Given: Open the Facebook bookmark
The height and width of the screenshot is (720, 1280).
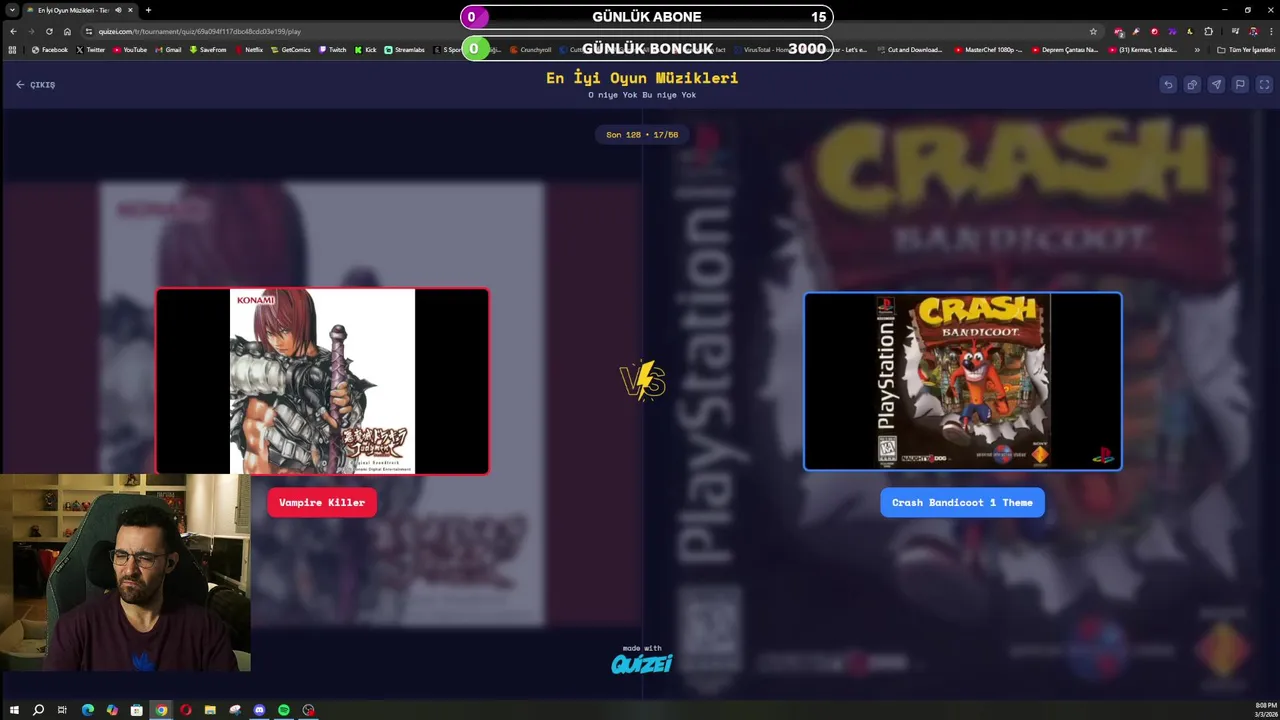Looking at the screenshot, I should (x=50, y=50).
